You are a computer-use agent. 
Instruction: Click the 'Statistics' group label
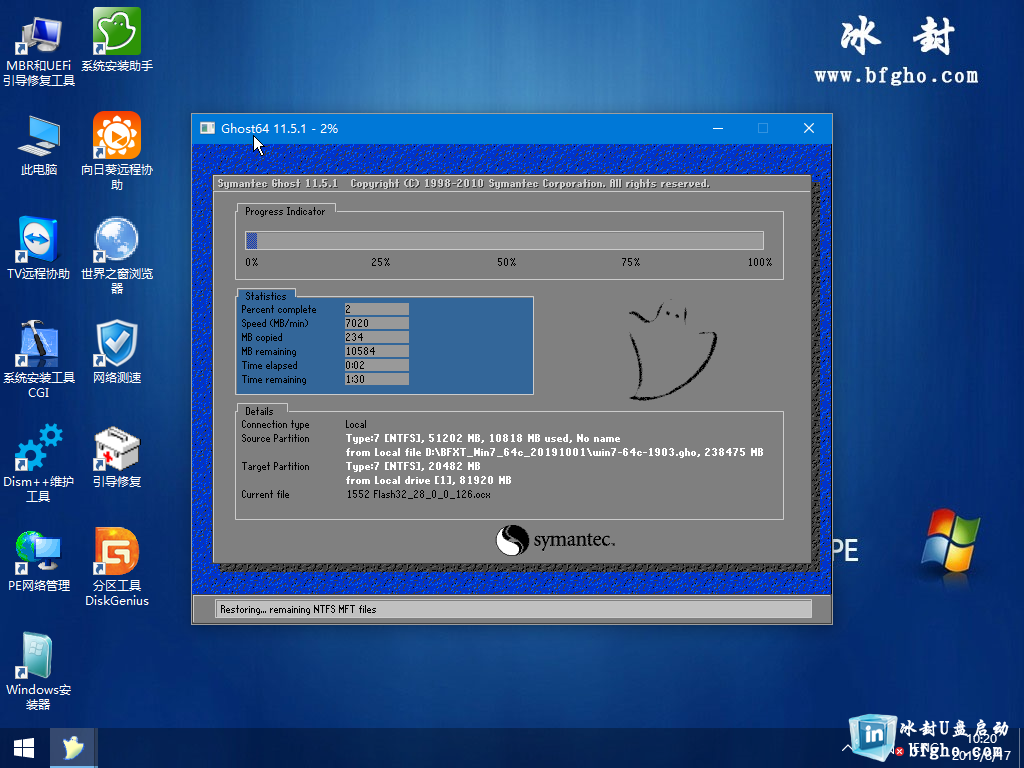tap(266, 296)
